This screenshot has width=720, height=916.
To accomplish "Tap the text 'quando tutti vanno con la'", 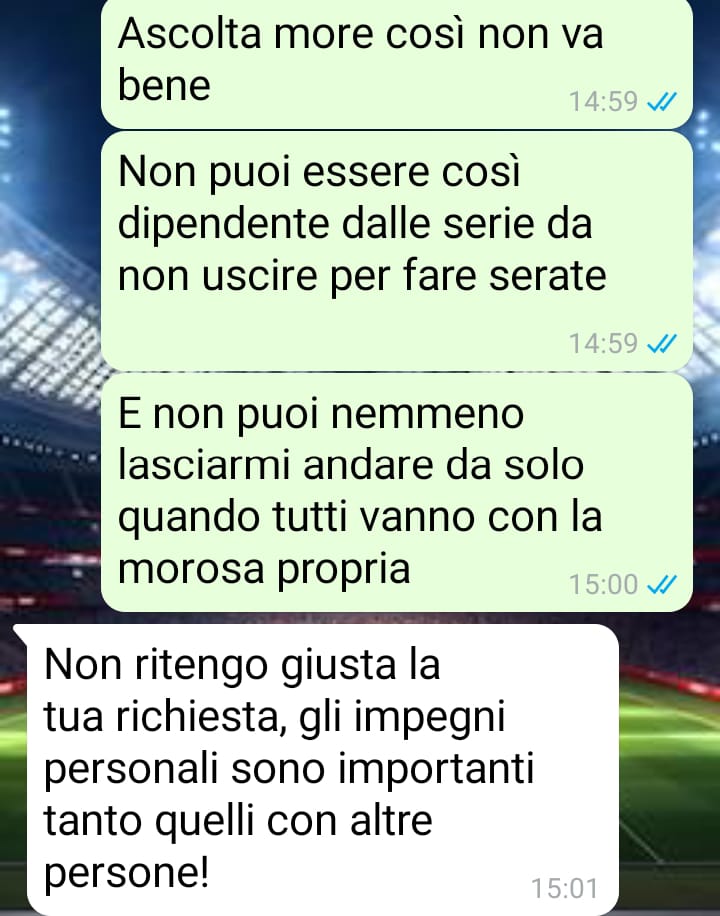I will [360, 519].
